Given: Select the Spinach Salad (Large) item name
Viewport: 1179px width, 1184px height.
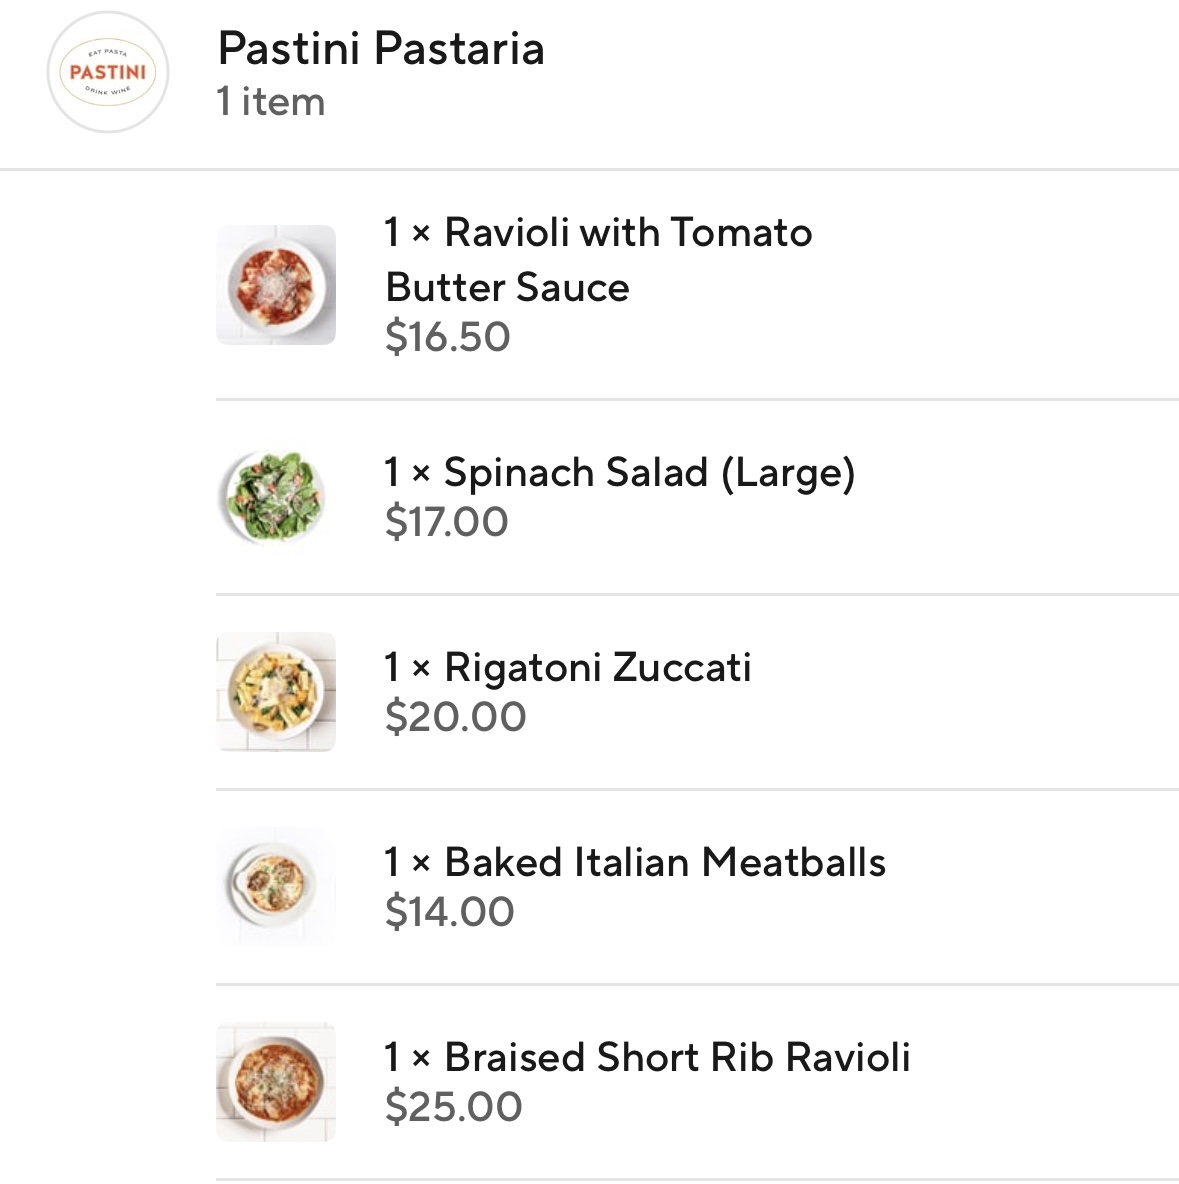Looking at the screenshot, I should click(x=649, y=472).
